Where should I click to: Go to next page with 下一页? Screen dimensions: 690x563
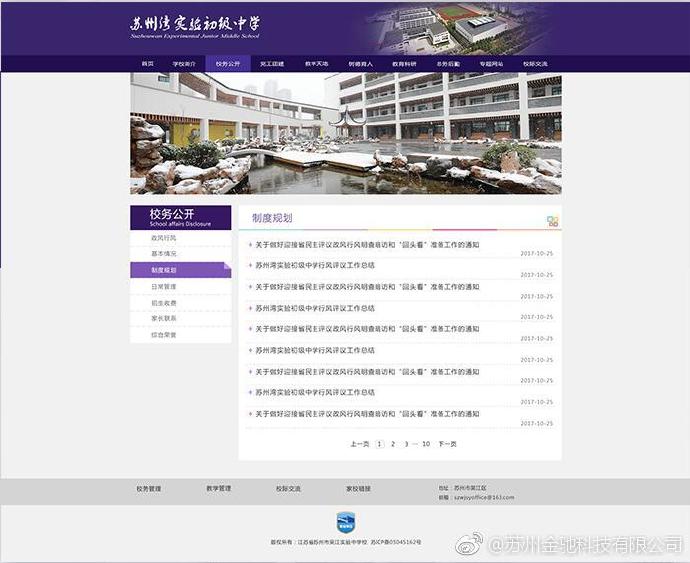(x=447, y=443)
